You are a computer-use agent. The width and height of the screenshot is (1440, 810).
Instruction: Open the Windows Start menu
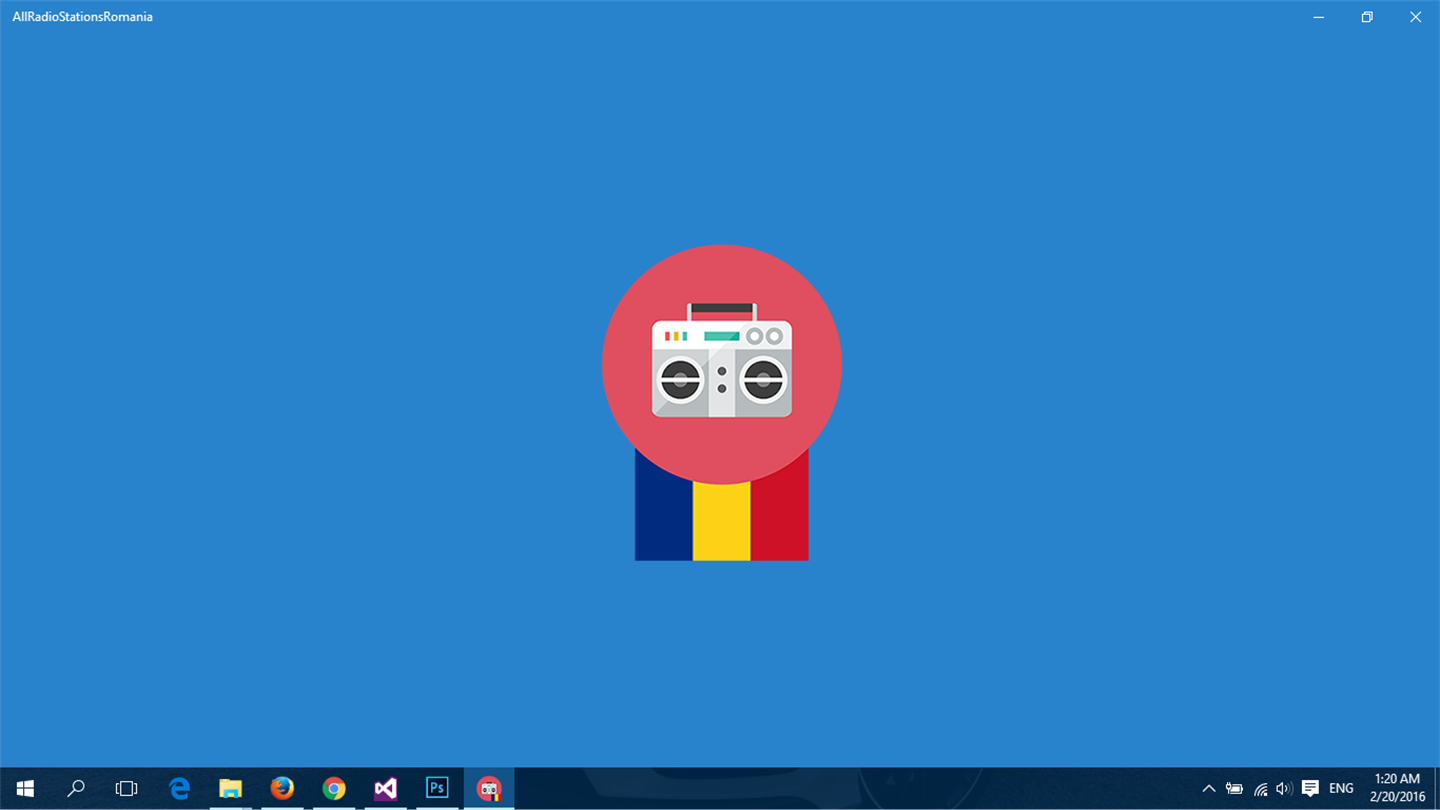pyautogui.click(x=25, y=789)
